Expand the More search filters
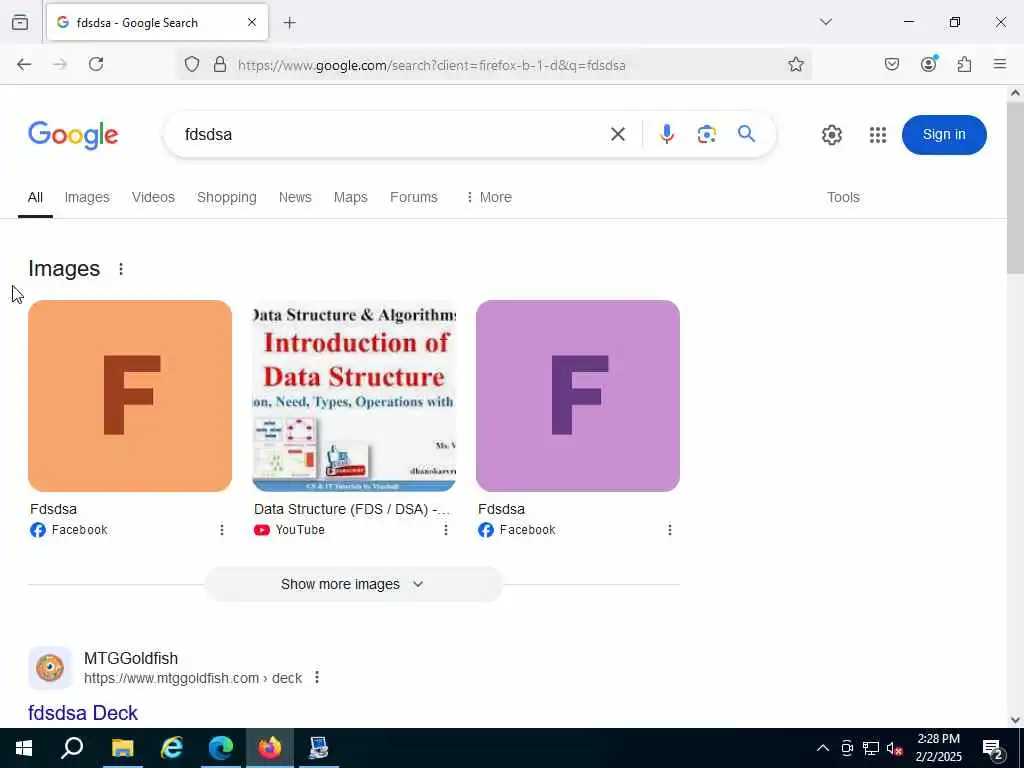This screenshot has height=768, width=1024. click(x=488, y=197)
